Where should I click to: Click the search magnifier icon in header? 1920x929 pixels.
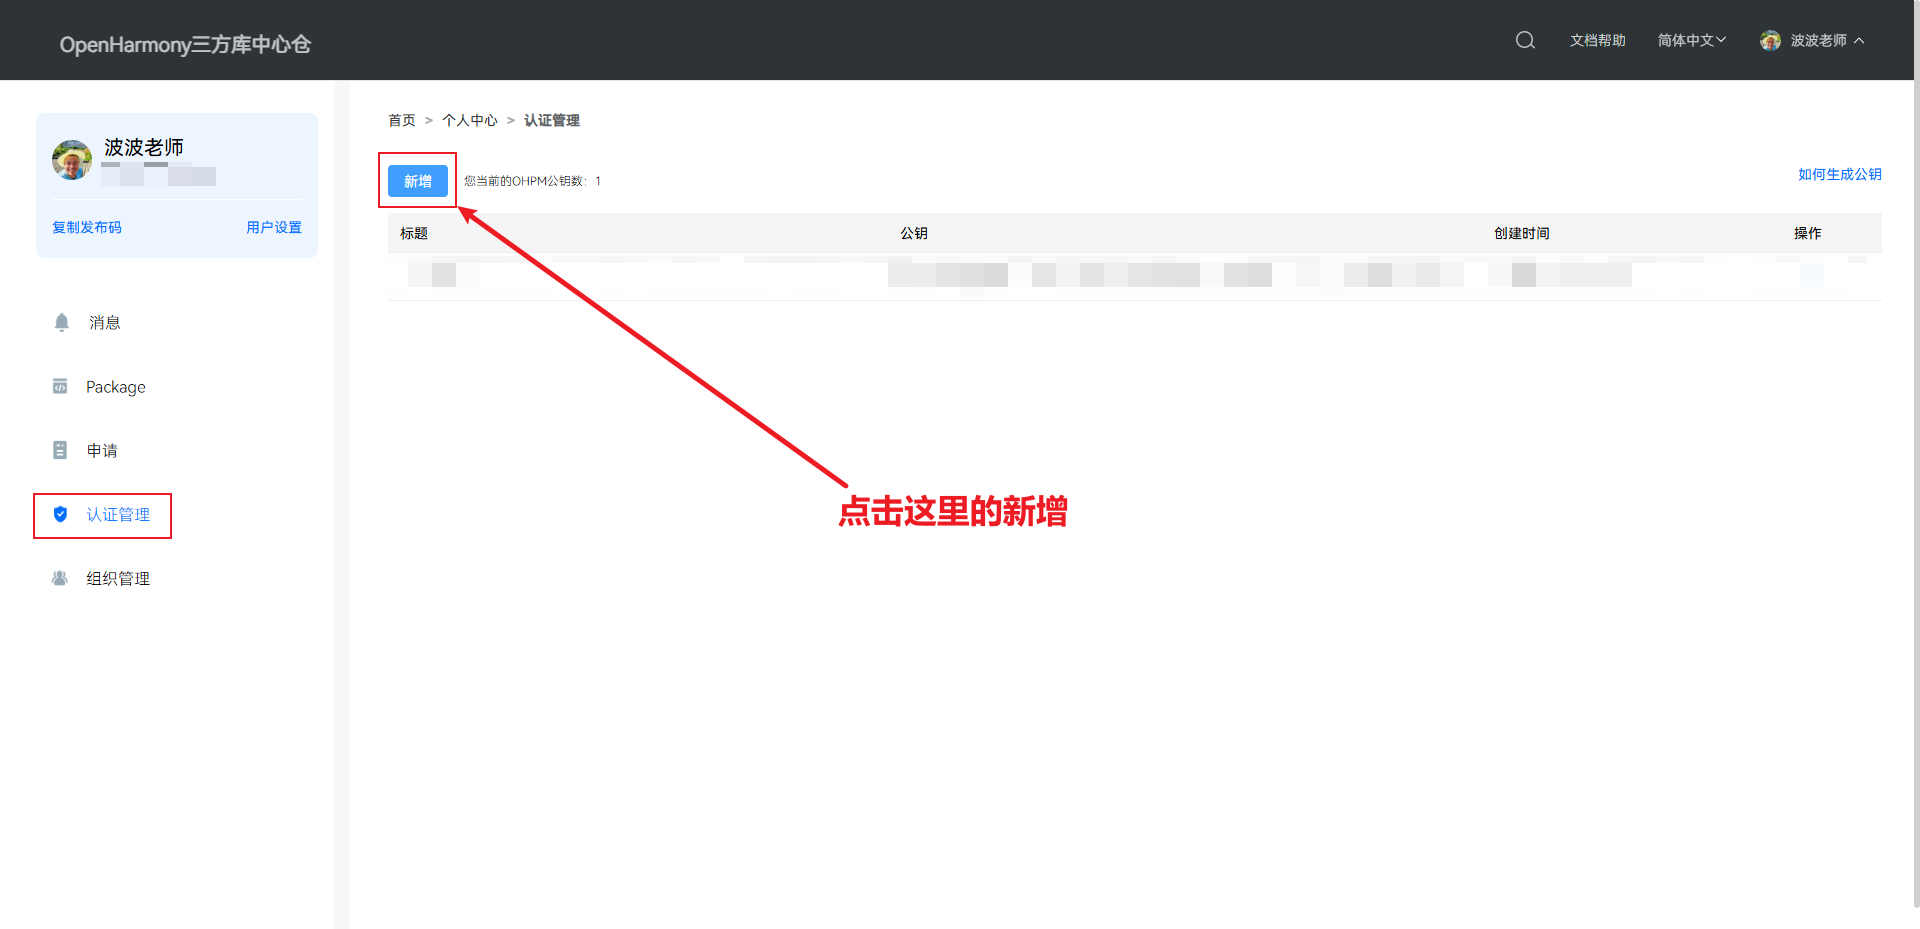1525,40
